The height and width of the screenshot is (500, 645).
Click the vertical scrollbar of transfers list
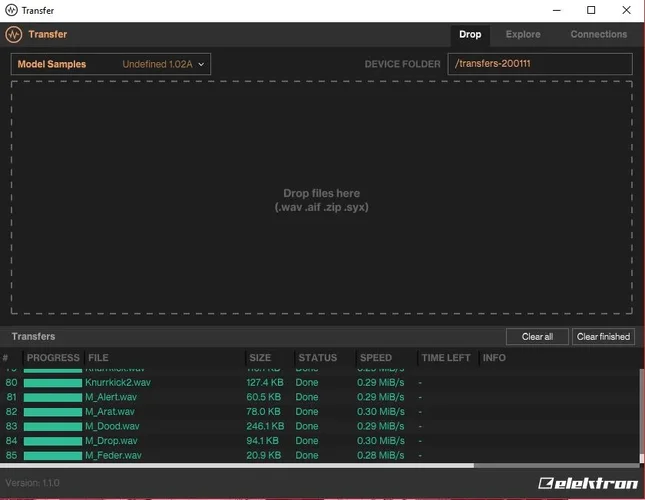[642, 415]
